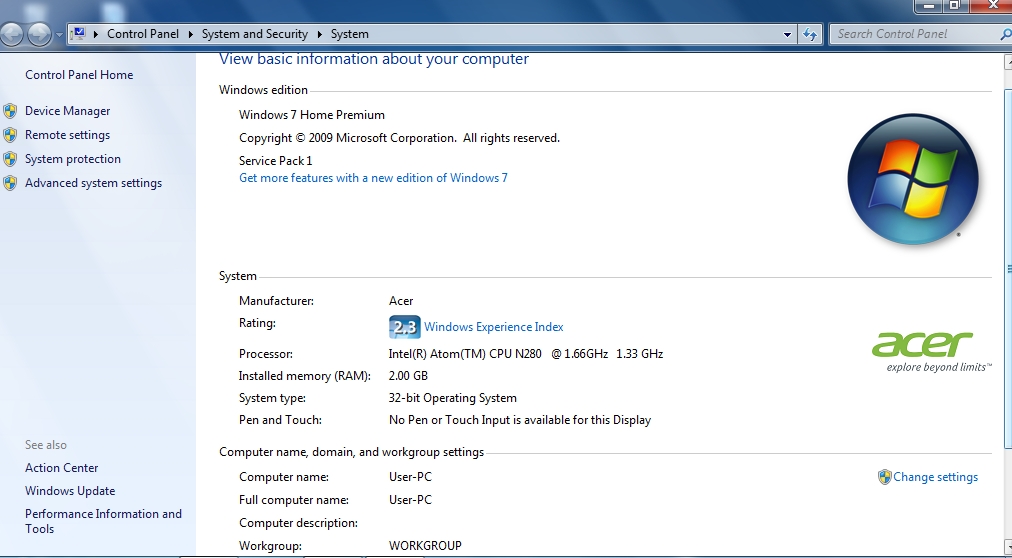Click the View basic information heading
This screenshot has height=558, width=1012.
[x=374, y=59]
